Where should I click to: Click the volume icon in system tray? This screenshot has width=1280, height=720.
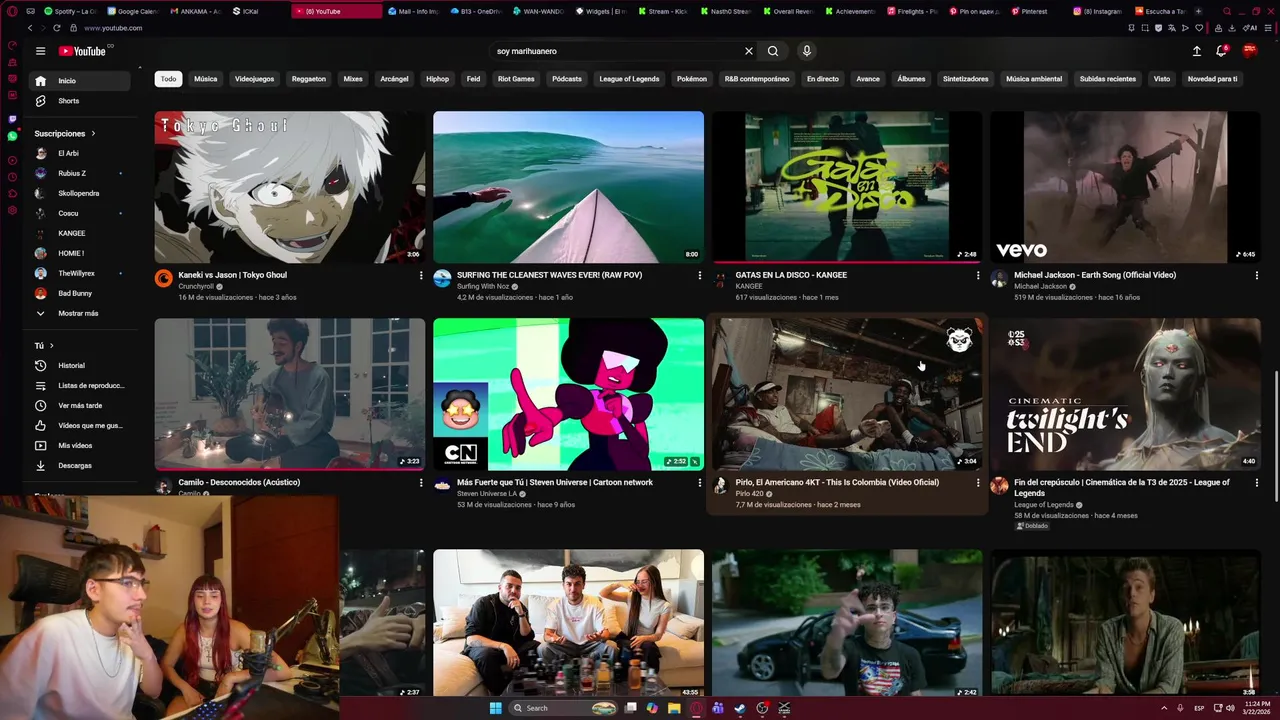pos(1231,708)
